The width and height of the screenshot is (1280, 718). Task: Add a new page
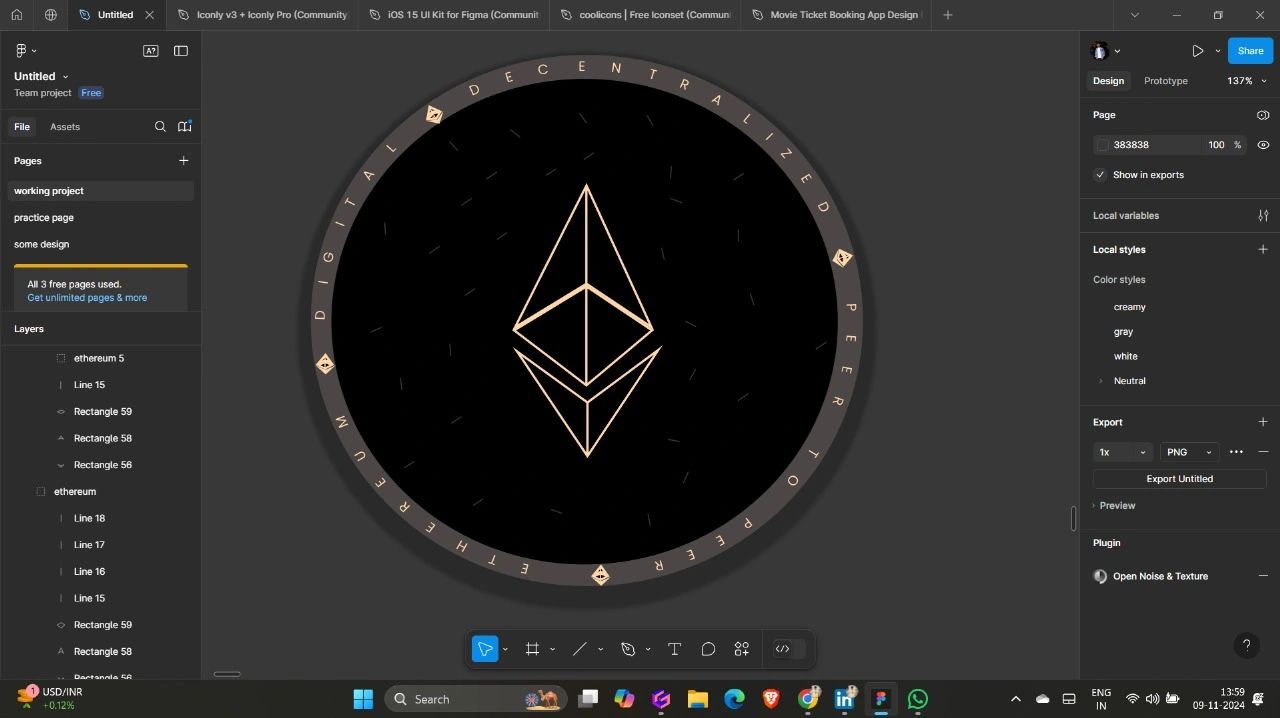coord(183,160)
